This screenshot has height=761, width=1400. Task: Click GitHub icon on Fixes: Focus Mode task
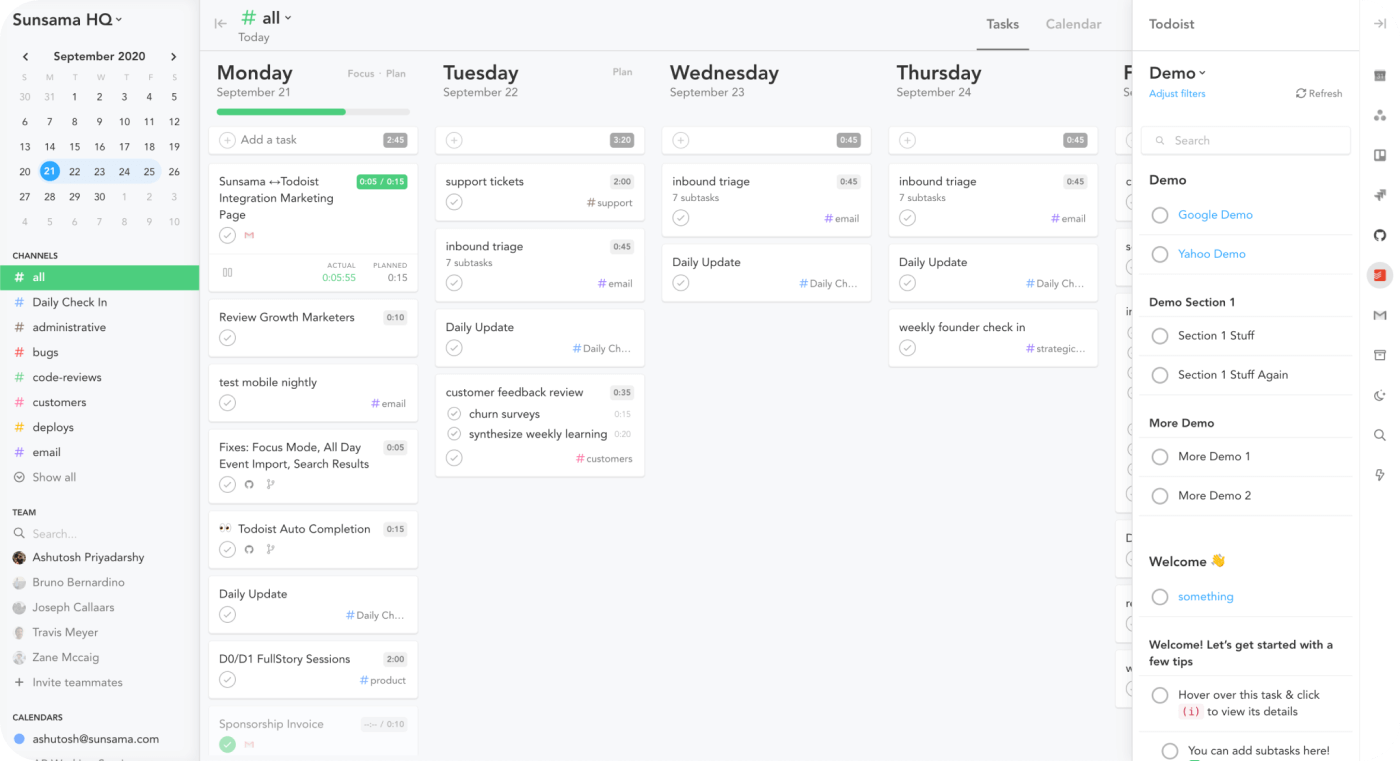(249, 484)
